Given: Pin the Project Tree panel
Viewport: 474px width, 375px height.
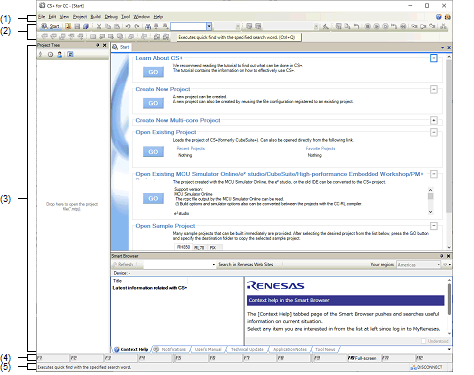Looking at the screenshot, I should coord(98,45).
